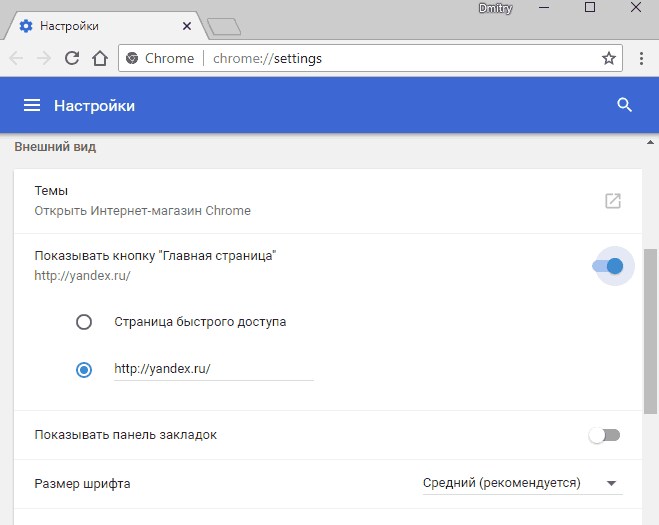Search settings with the magnifier icon
659x525 pixels.
click(x=625, y=105)
